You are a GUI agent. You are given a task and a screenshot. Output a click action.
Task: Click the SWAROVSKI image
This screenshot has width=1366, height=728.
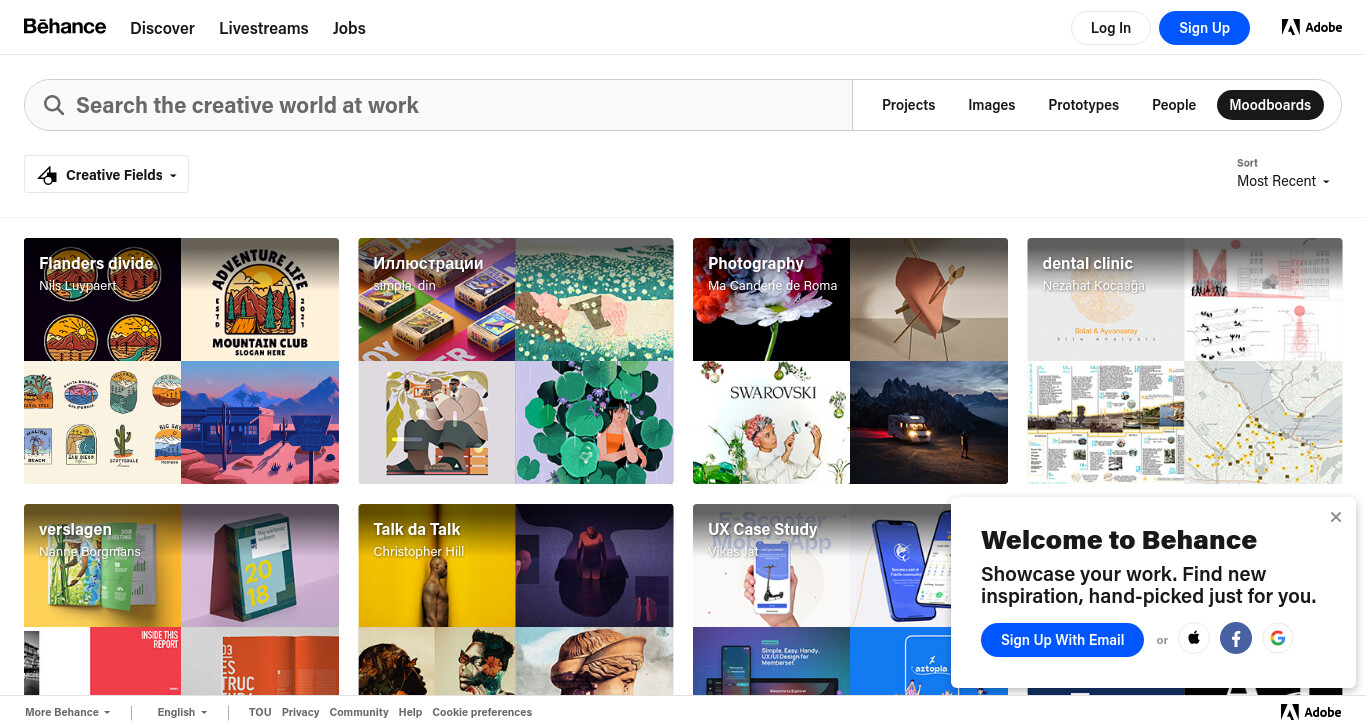(x=771, y=423)
